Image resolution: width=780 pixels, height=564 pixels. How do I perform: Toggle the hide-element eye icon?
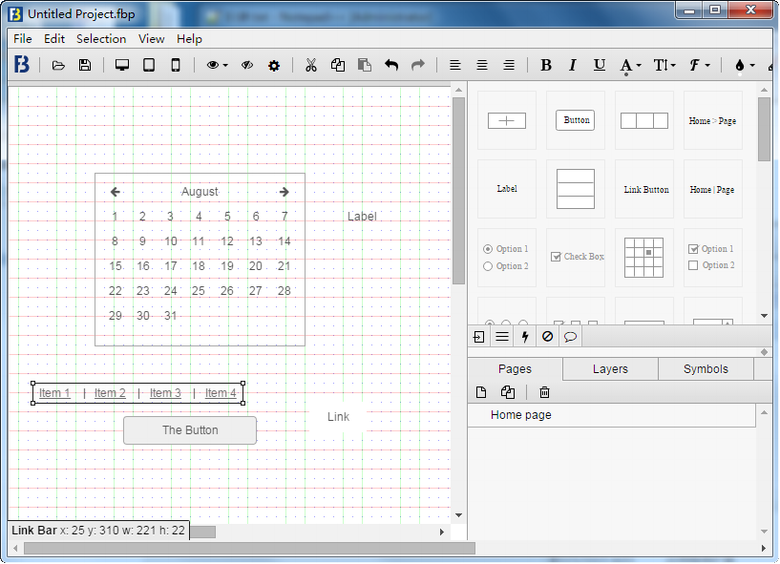point(246,65)
